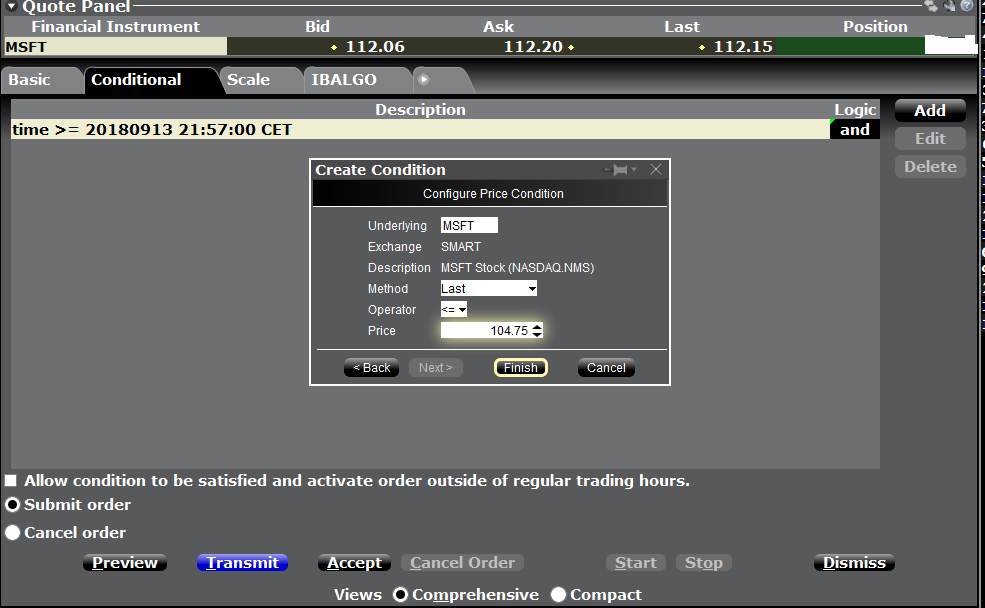Click the SMART exchange value
The image size is (985, 608).
pyautogui.click(x=460, y=247)
